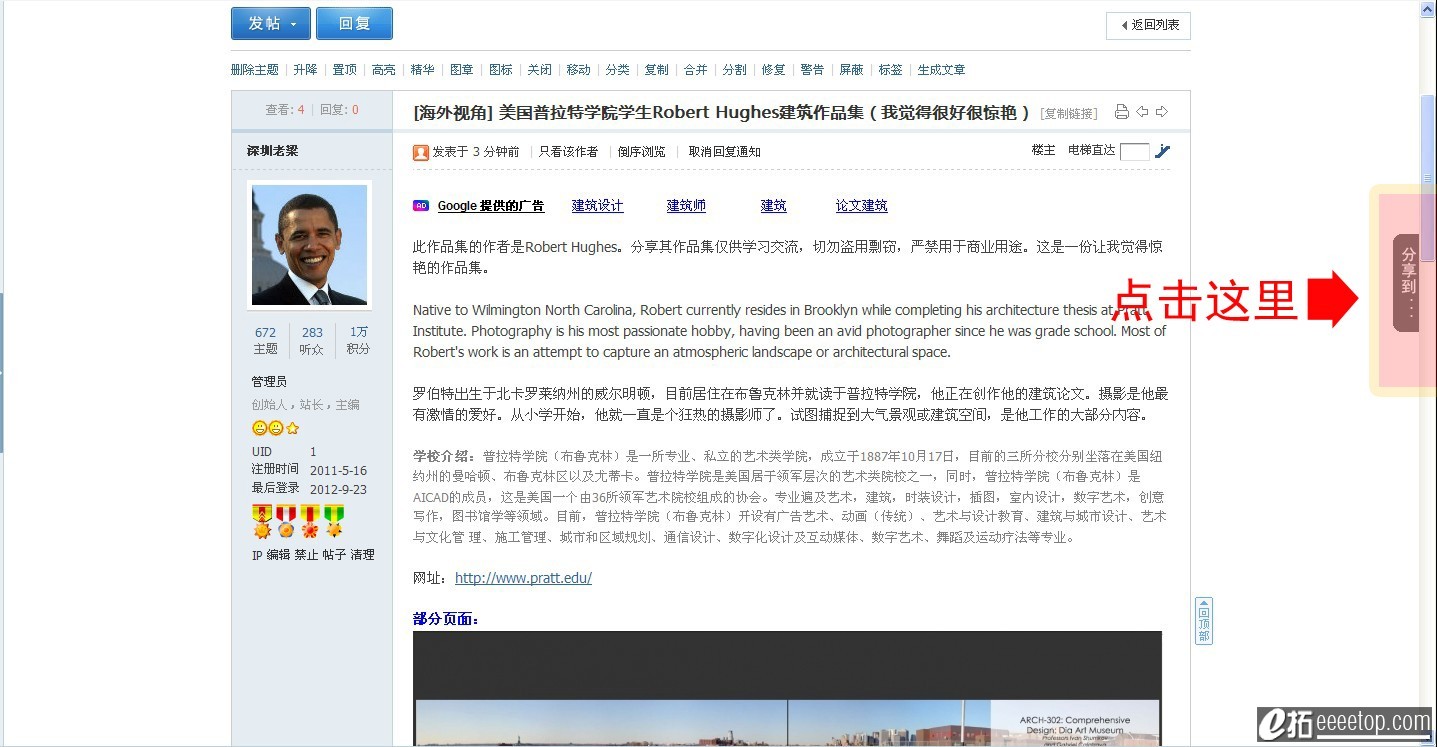Click the 管理员 group label
The image size is (1437, 747).
(270, 382)
